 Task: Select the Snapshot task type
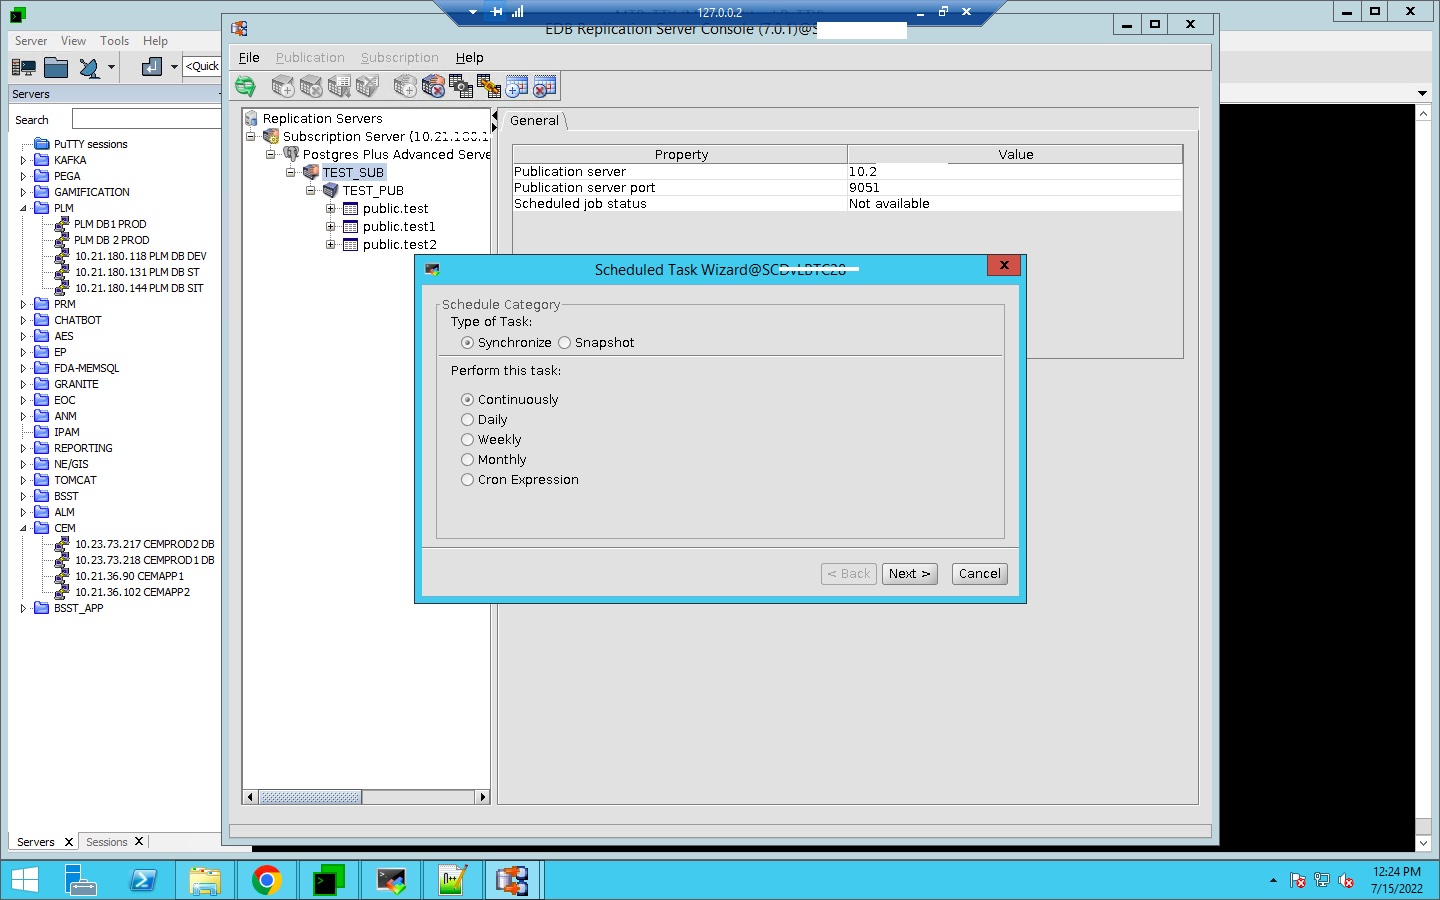[x=596, y=343]
